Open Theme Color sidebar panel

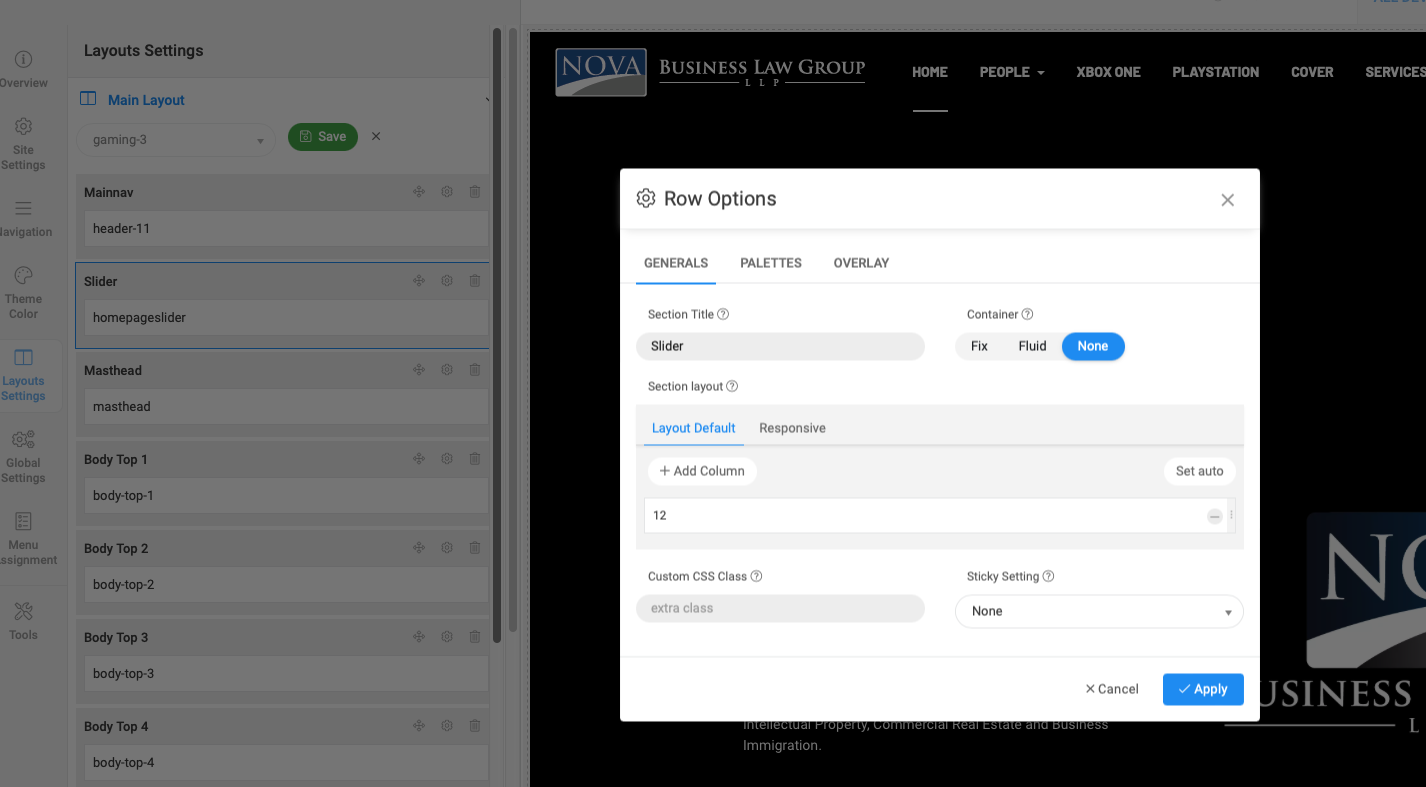pyautogui.click(x=24, y=291)
